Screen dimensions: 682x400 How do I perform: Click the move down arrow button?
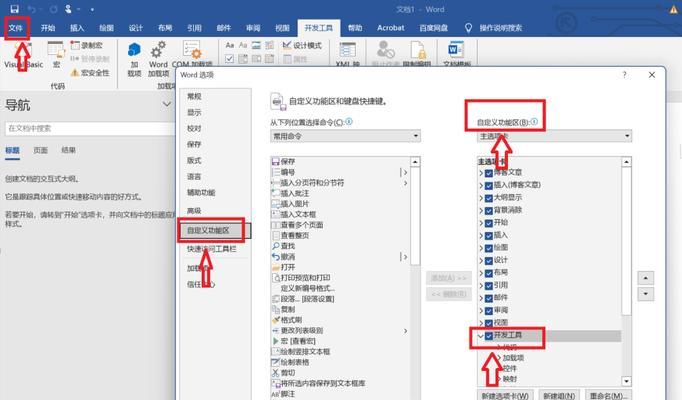645,294
